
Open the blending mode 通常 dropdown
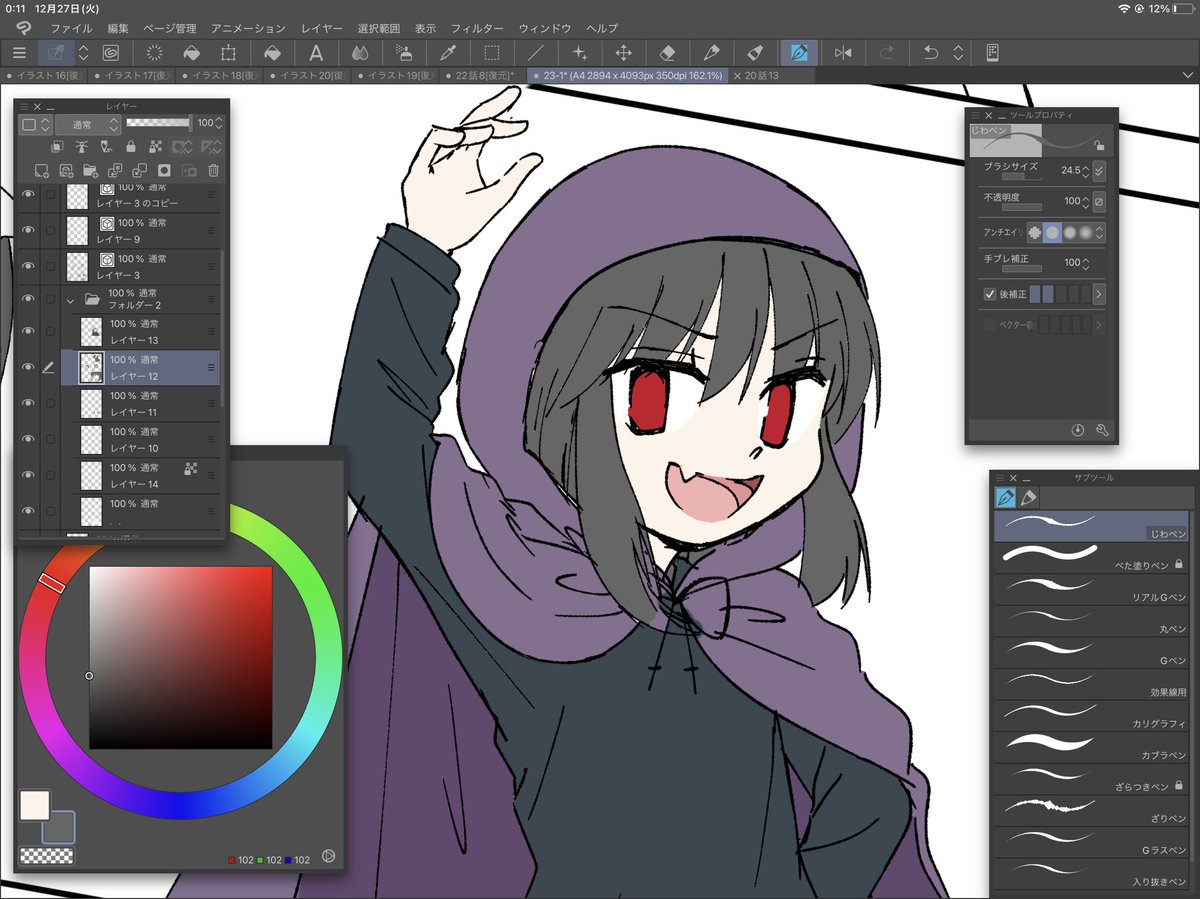88,124
